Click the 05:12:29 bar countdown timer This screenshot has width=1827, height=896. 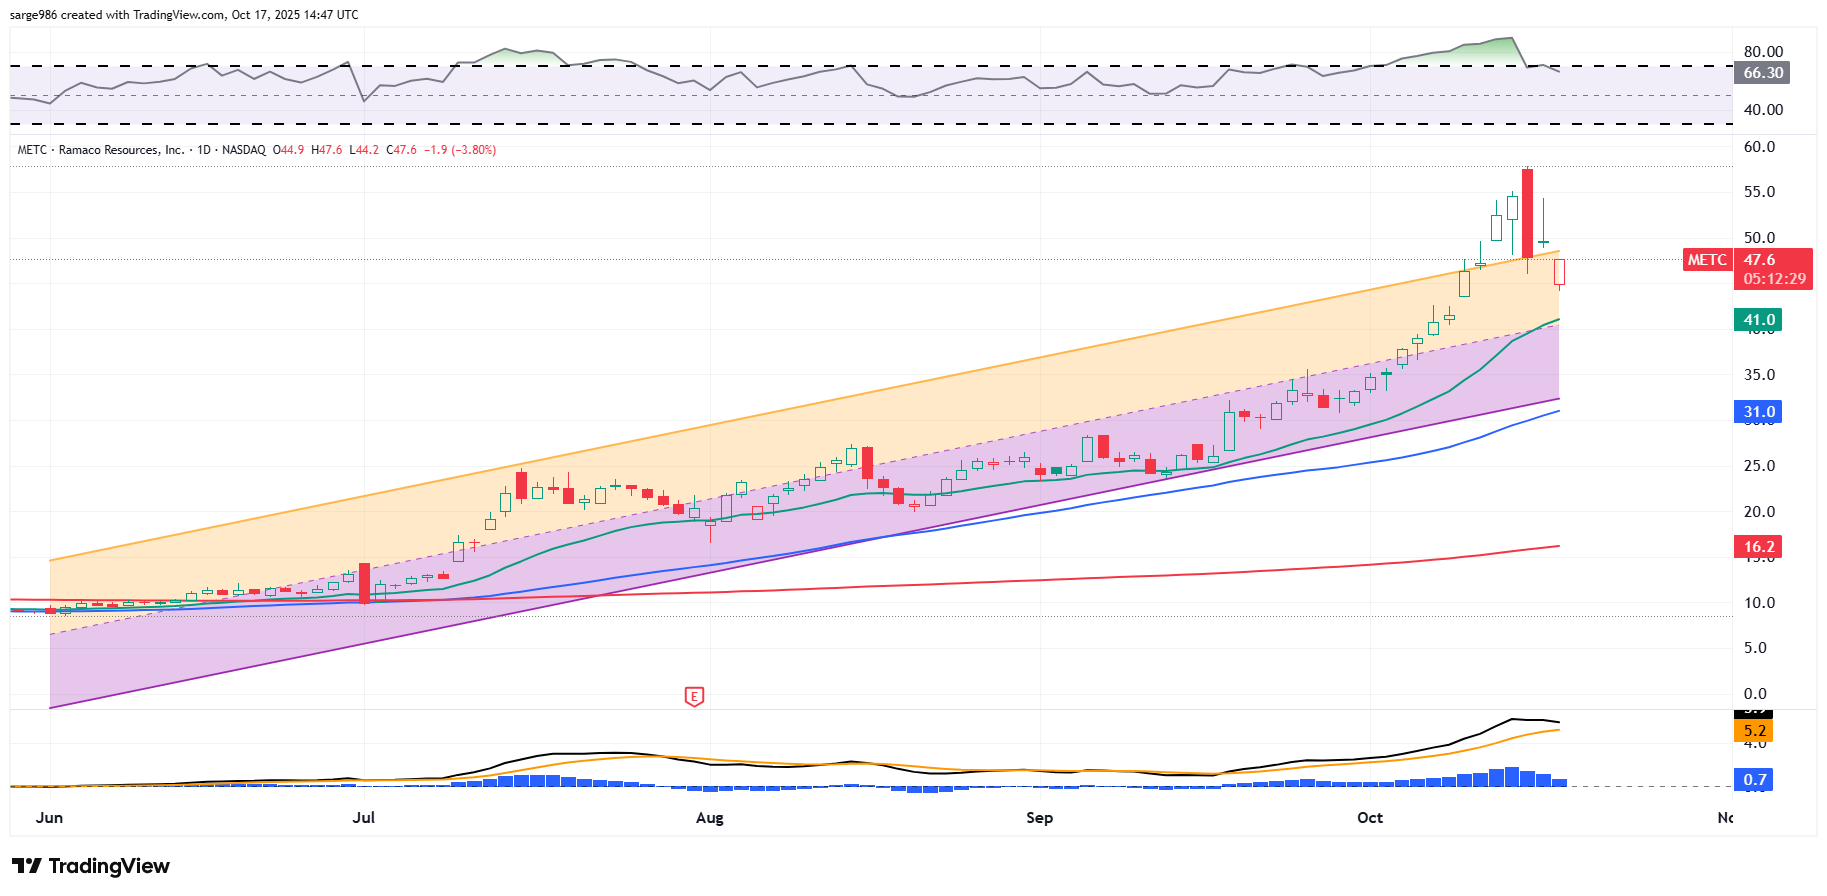pyautogui.click(x=1774, y=279)
